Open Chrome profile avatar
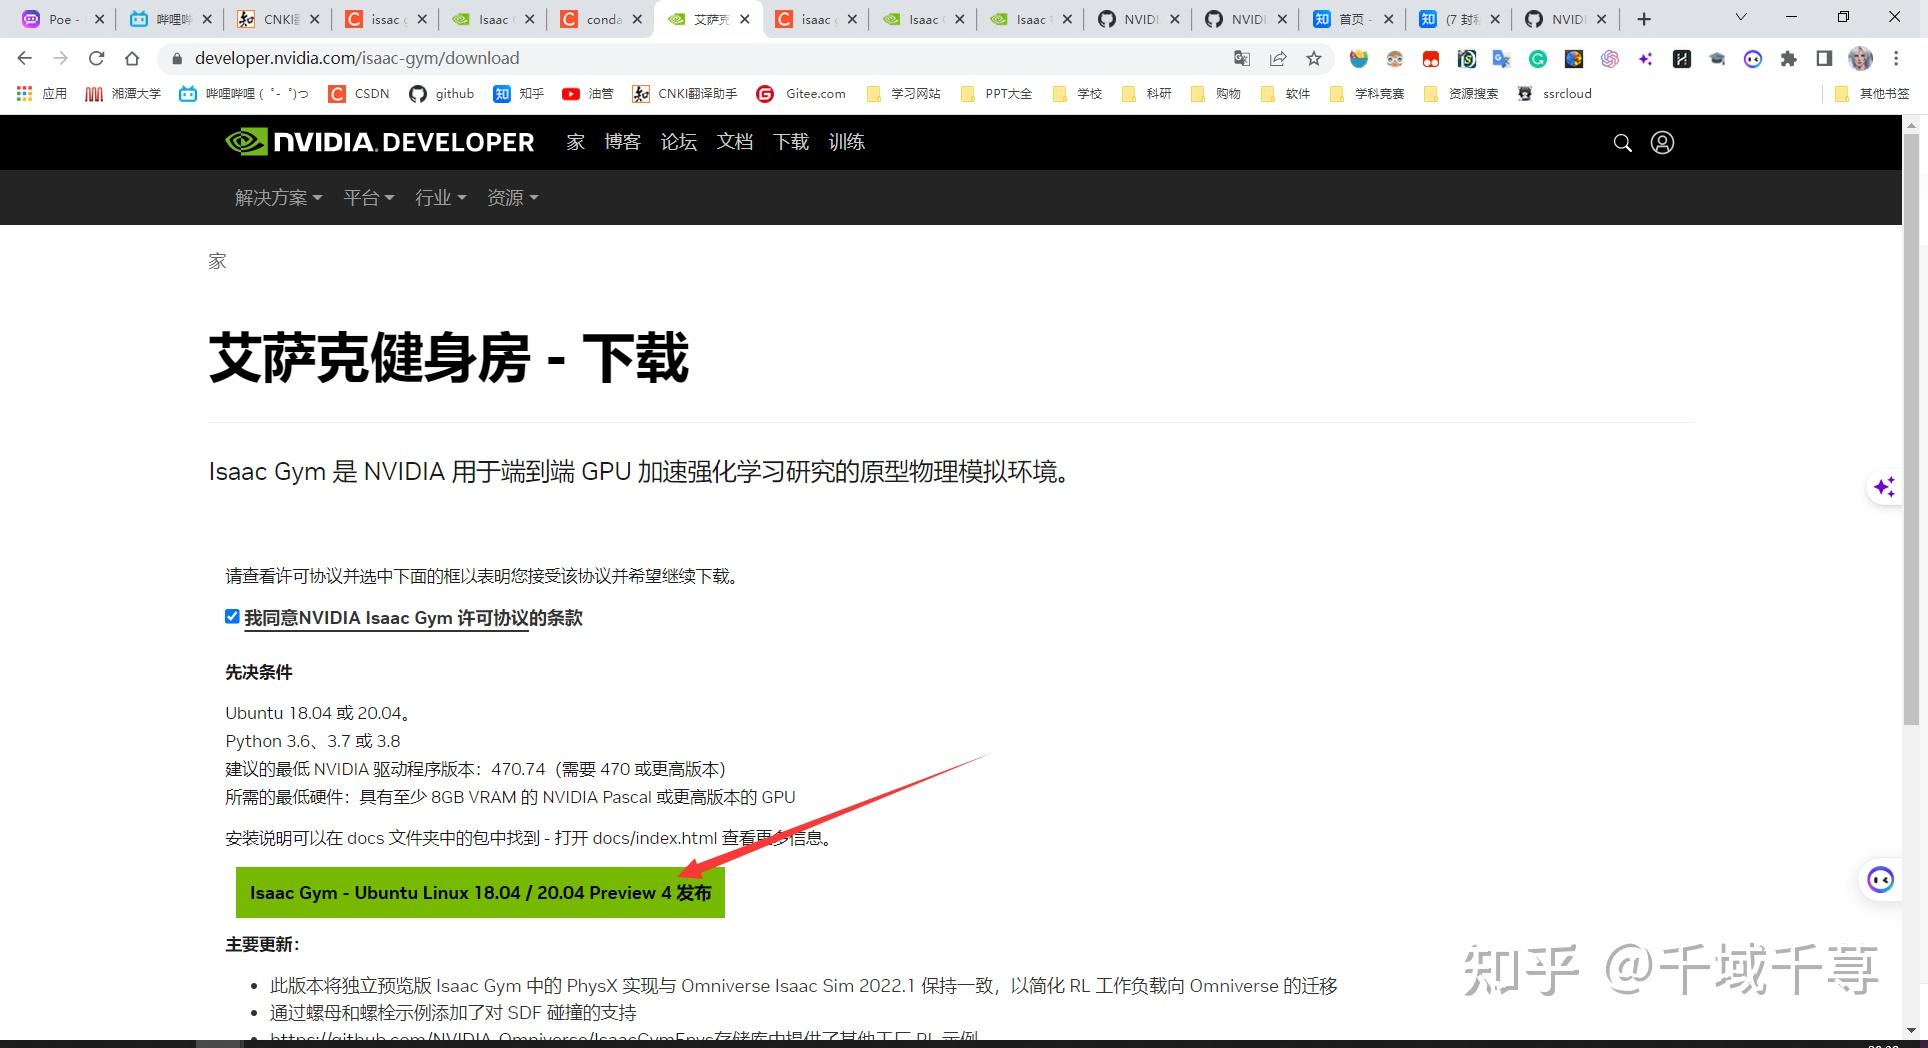This screenshot has width=1928, height=1048. pyautogui.click(x=1860, y=59)
